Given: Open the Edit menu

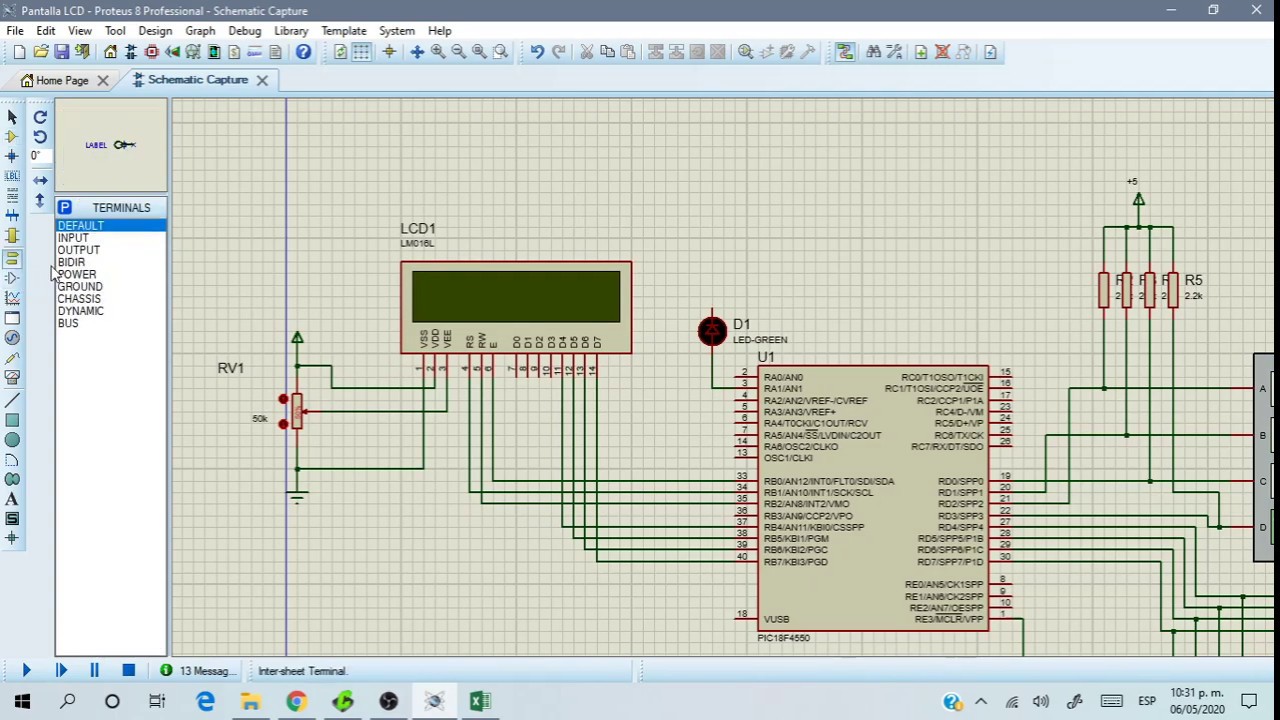Looking at the screenshot, I should pyautogui.click(x=46, y=31).
